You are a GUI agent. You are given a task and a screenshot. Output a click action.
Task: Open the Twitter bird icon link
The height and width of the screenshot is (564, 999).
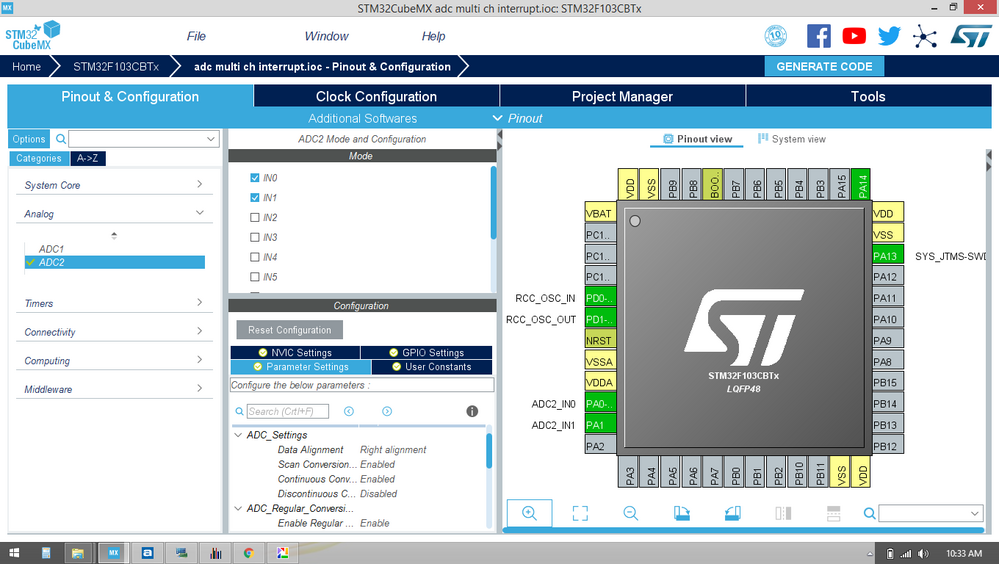[889, 36]
